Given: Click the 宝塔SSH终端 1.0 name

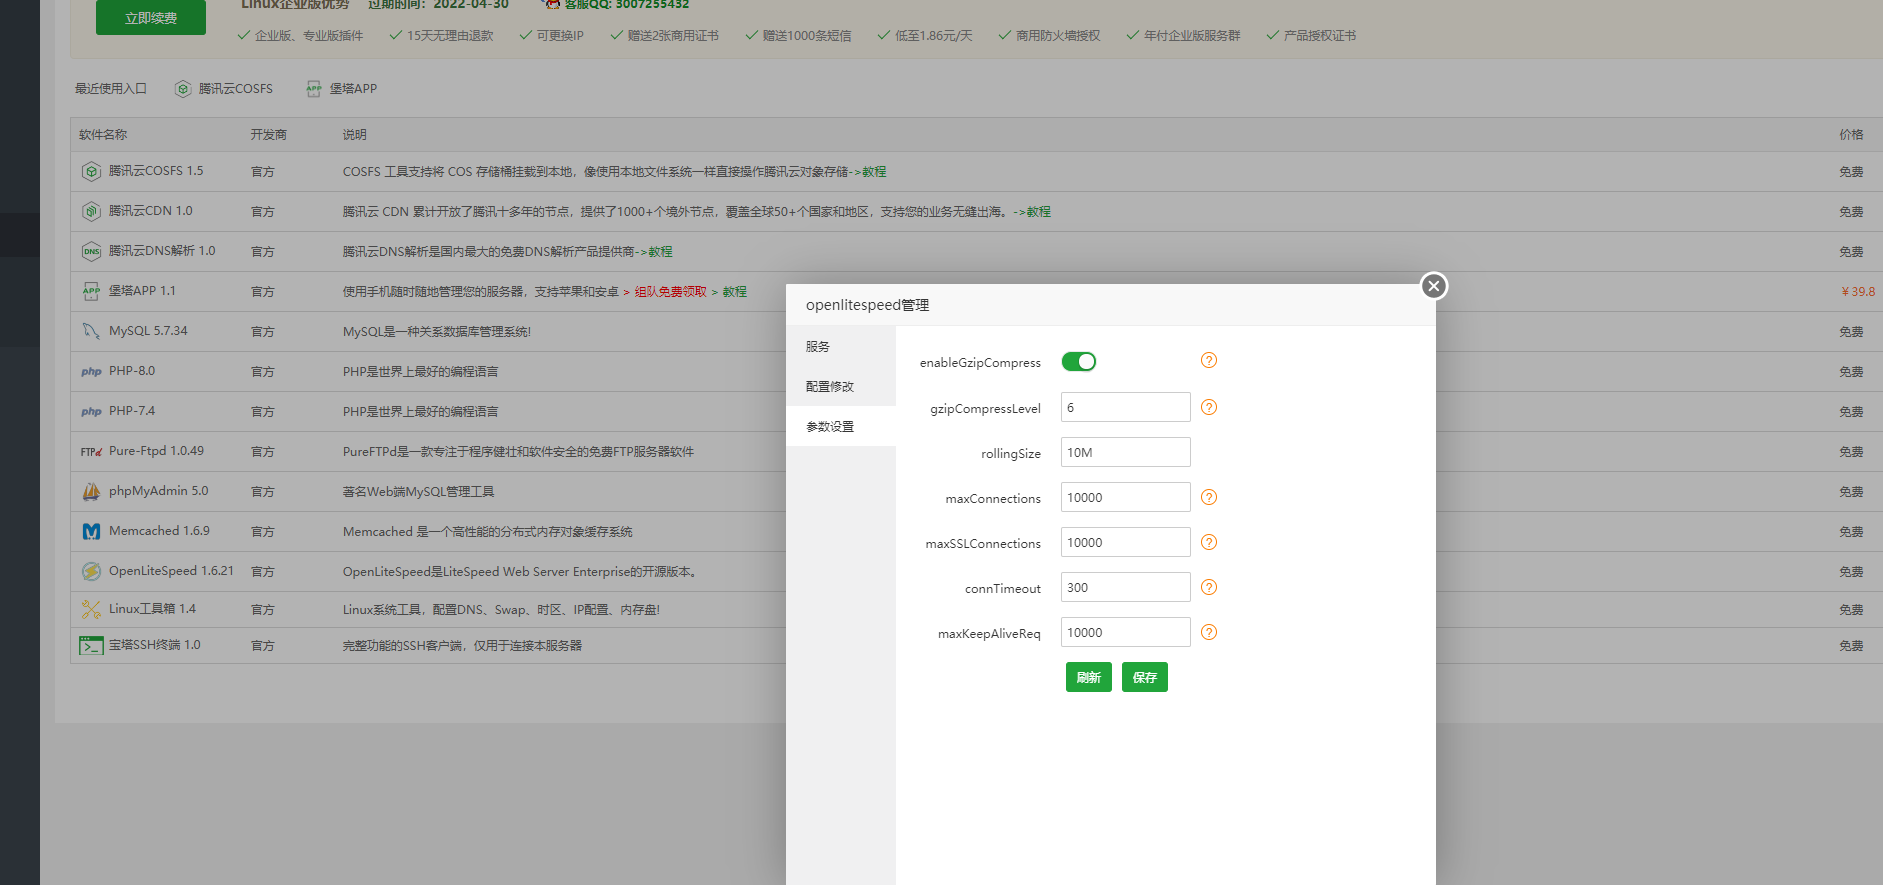Looking at the screenshot, I should (x=155, y=645).
